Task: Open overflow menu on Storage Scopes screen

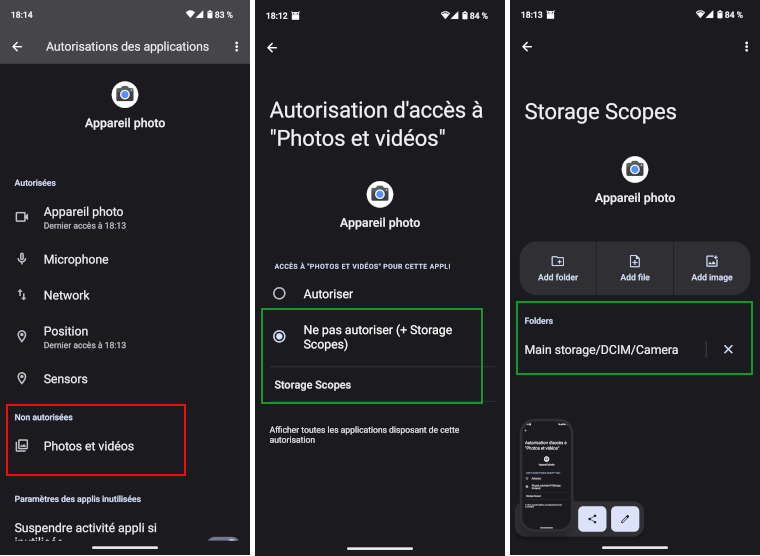Action: coord(746,47)
